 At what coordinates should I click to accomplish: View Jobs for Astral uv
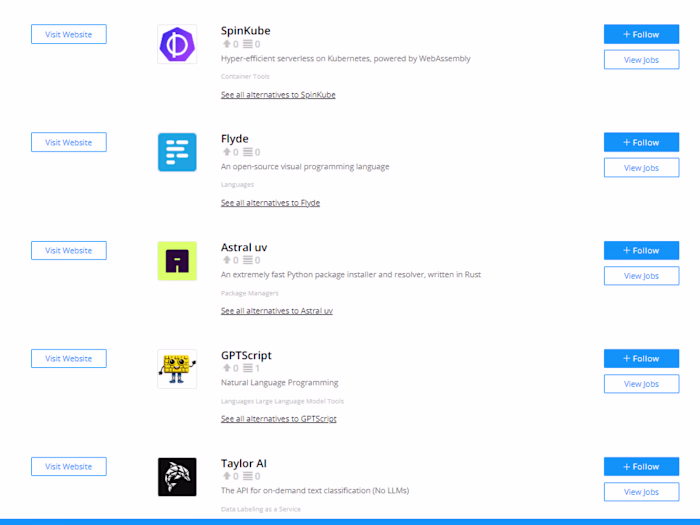(642, 276)
